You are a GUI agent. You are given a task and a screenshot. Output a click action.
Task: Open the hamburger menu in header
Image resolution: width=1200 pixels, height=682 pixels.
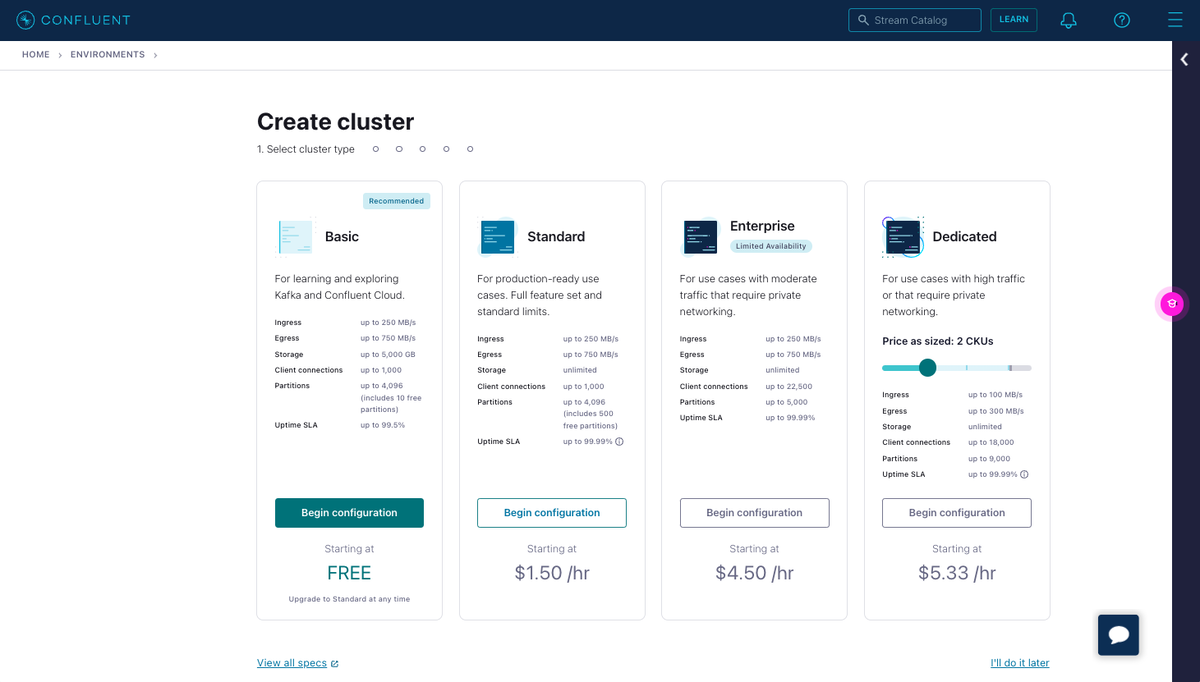click(x=1175, y=20)
